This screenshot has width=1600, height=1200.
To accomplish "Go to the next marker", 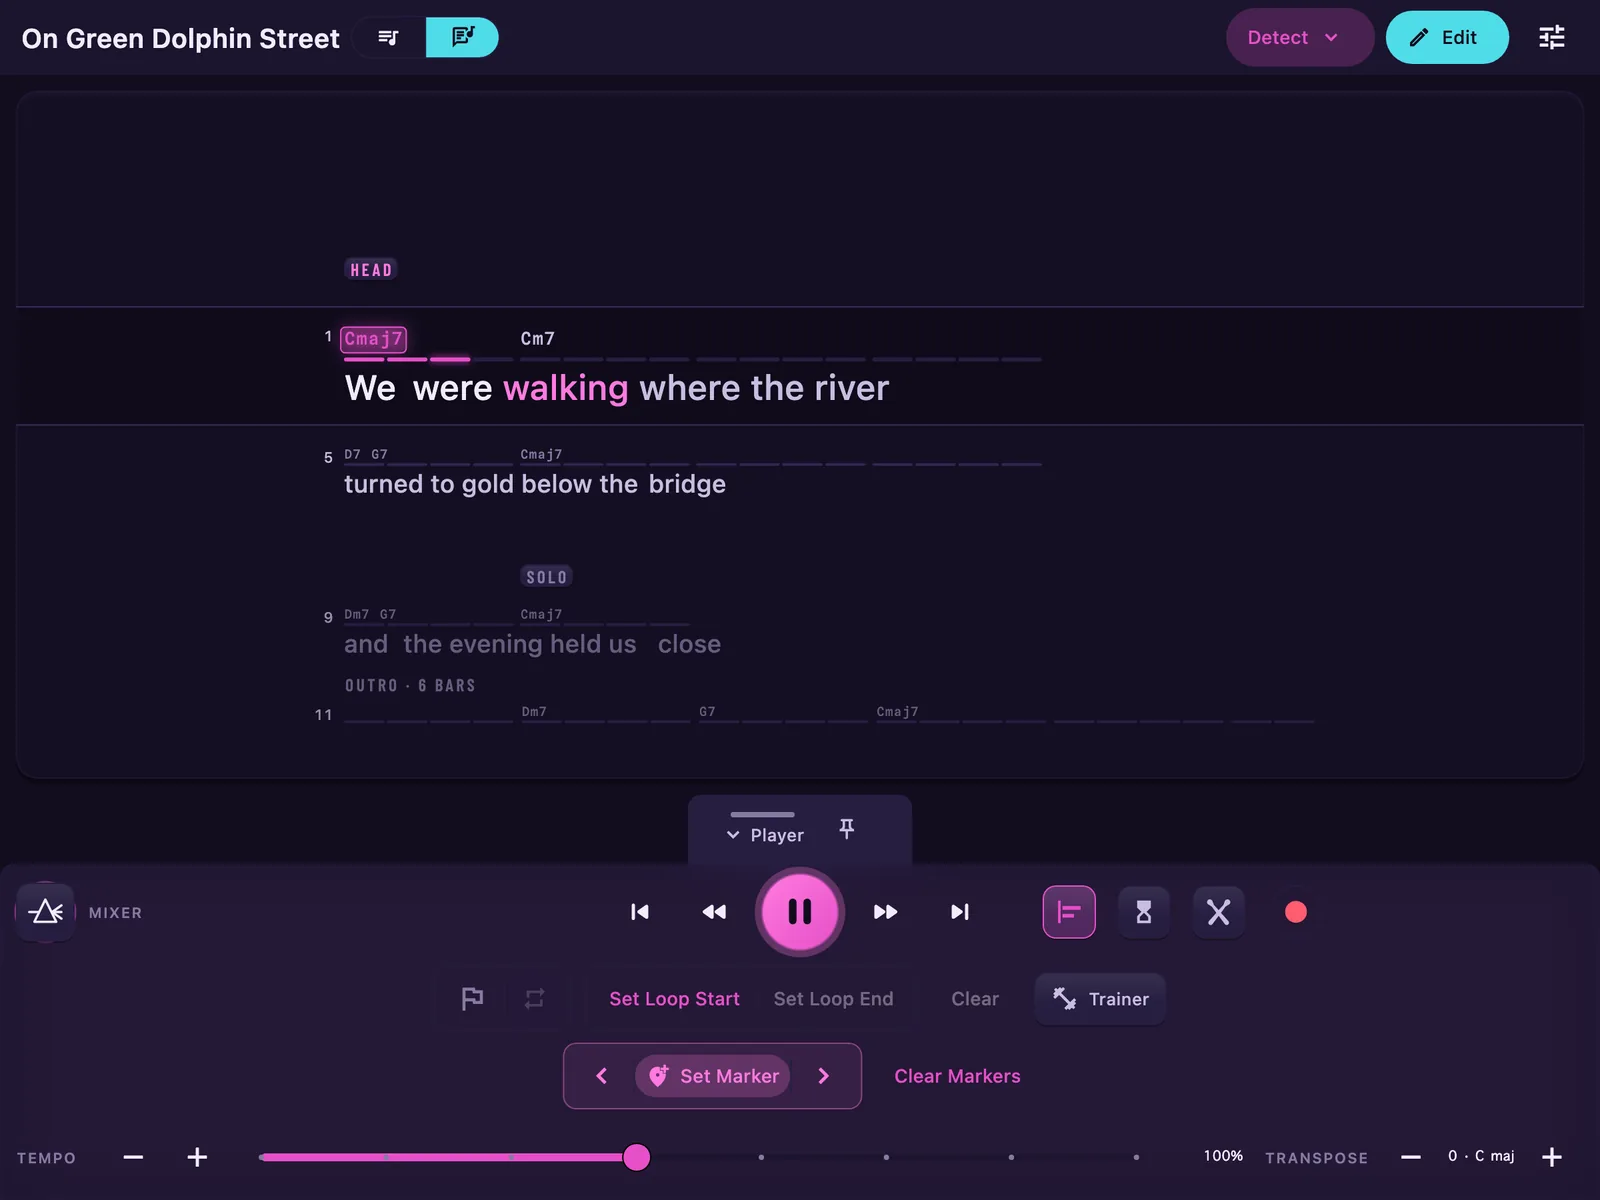I will 824,1076.
